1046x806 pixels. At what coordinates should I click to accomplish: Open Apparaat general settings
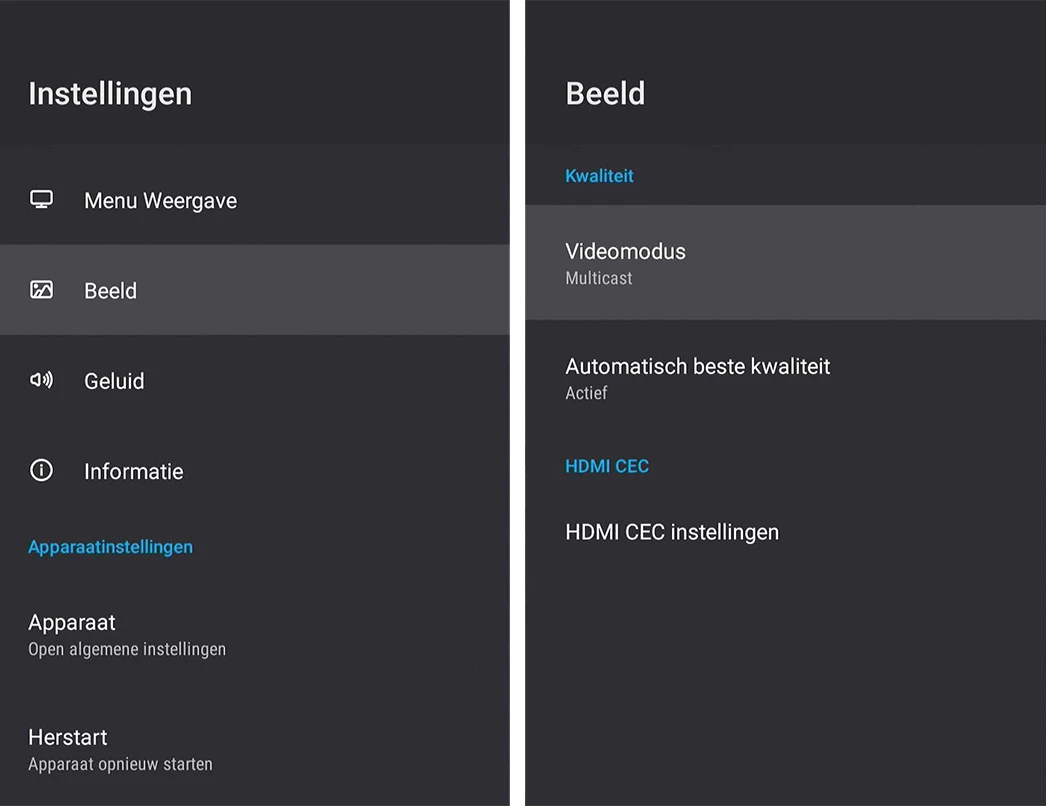click(72, 622)
